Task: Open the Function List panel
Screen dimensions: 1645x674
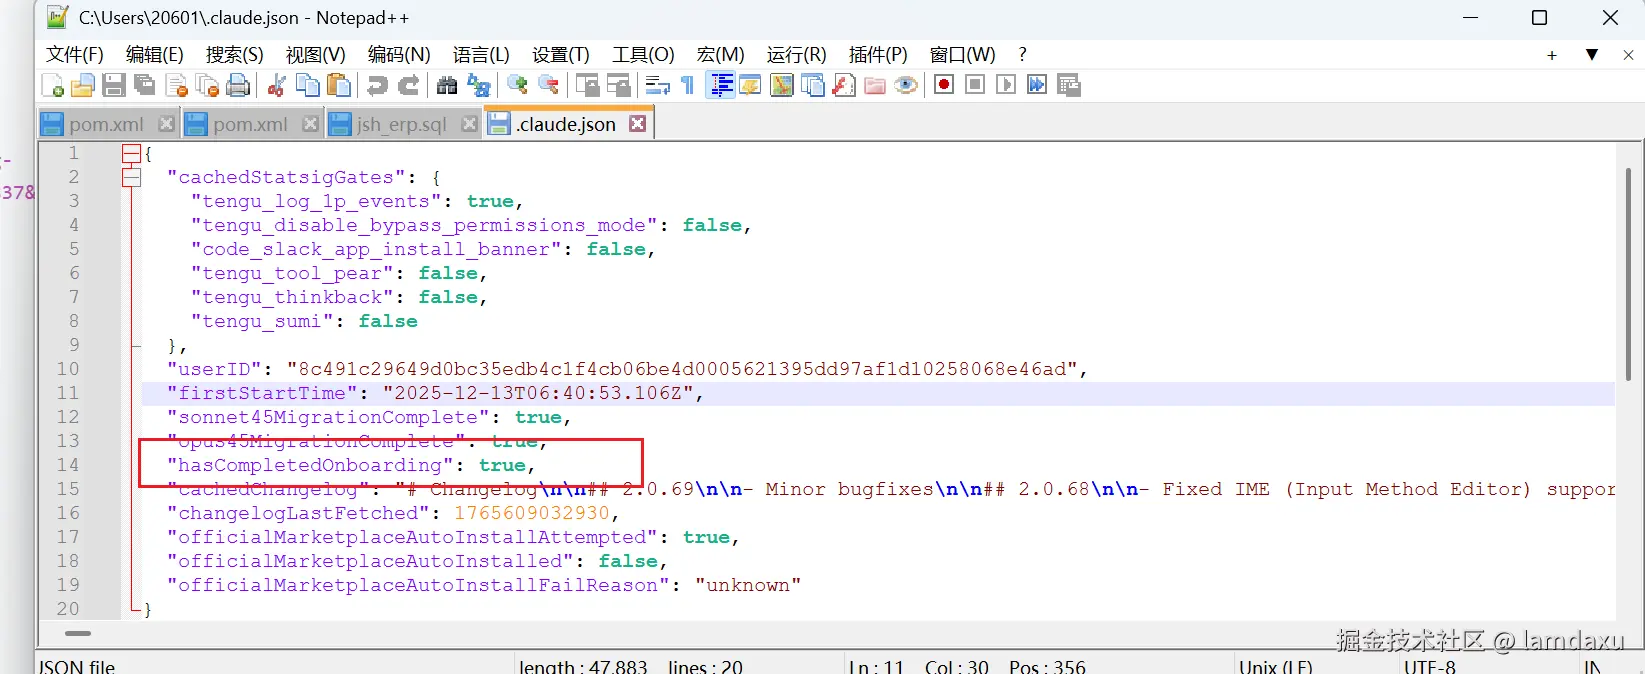Action: coord(844,85)
